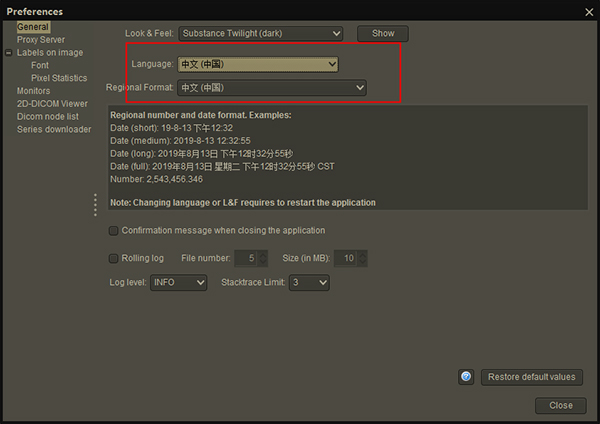Viewport: 600px width, 424px height.
Task: Click the File number spinner field
Action: [x=244, y=259]
